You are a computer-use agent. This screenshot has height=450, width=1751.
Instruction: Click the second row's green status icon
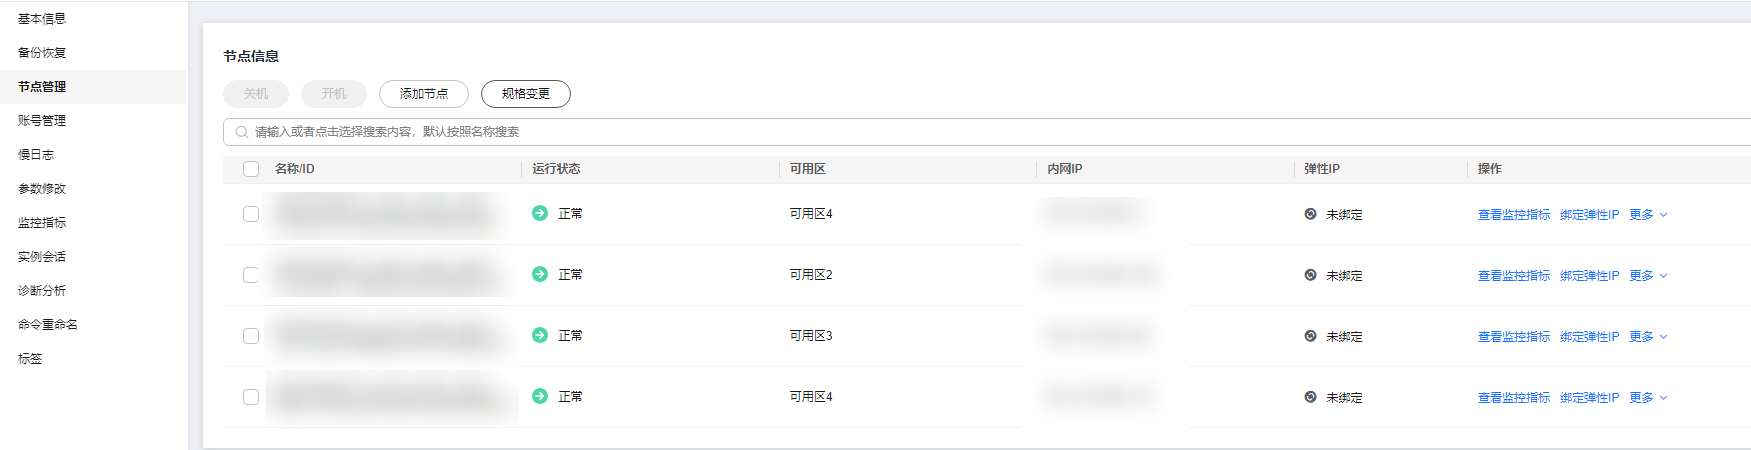point(540,274)
